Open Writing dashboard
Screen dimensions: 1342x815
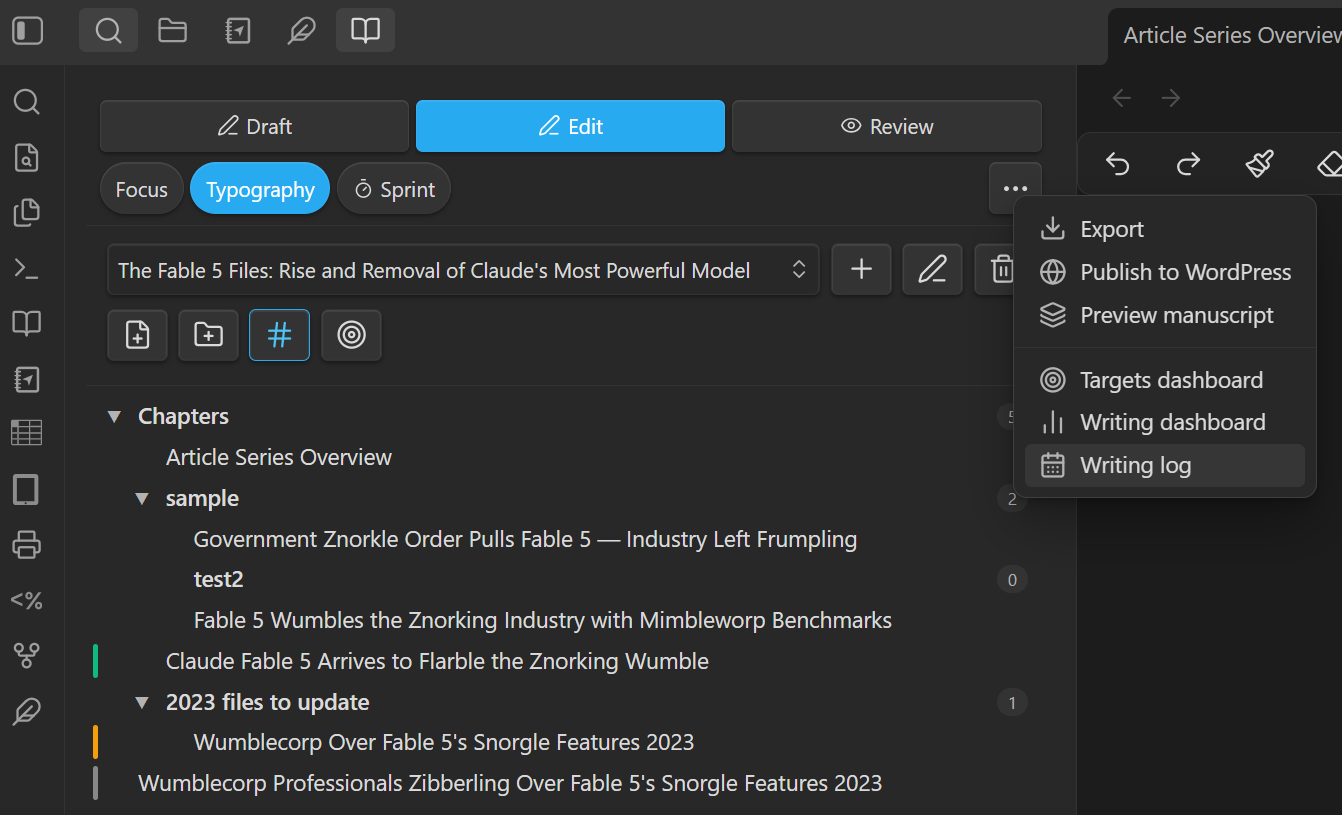1164,422
